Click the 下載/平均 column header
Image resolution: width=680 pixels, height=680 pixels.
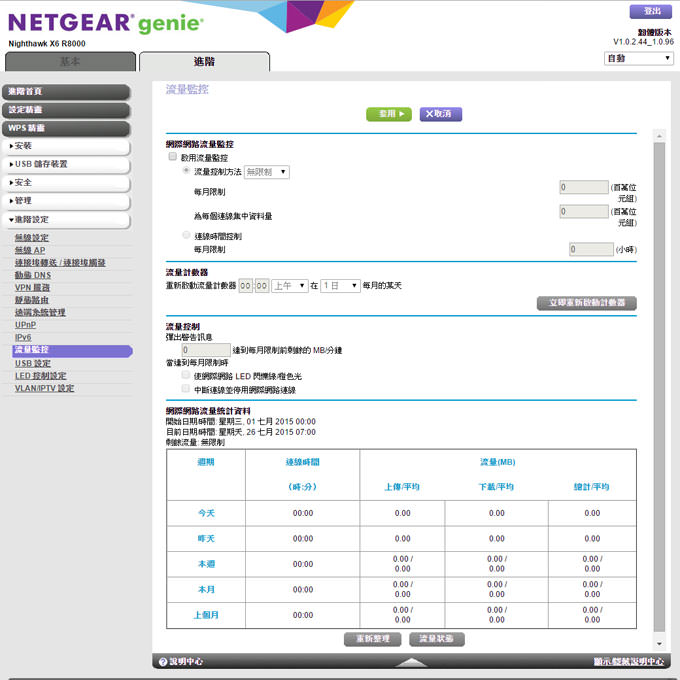tap(496, 487)
